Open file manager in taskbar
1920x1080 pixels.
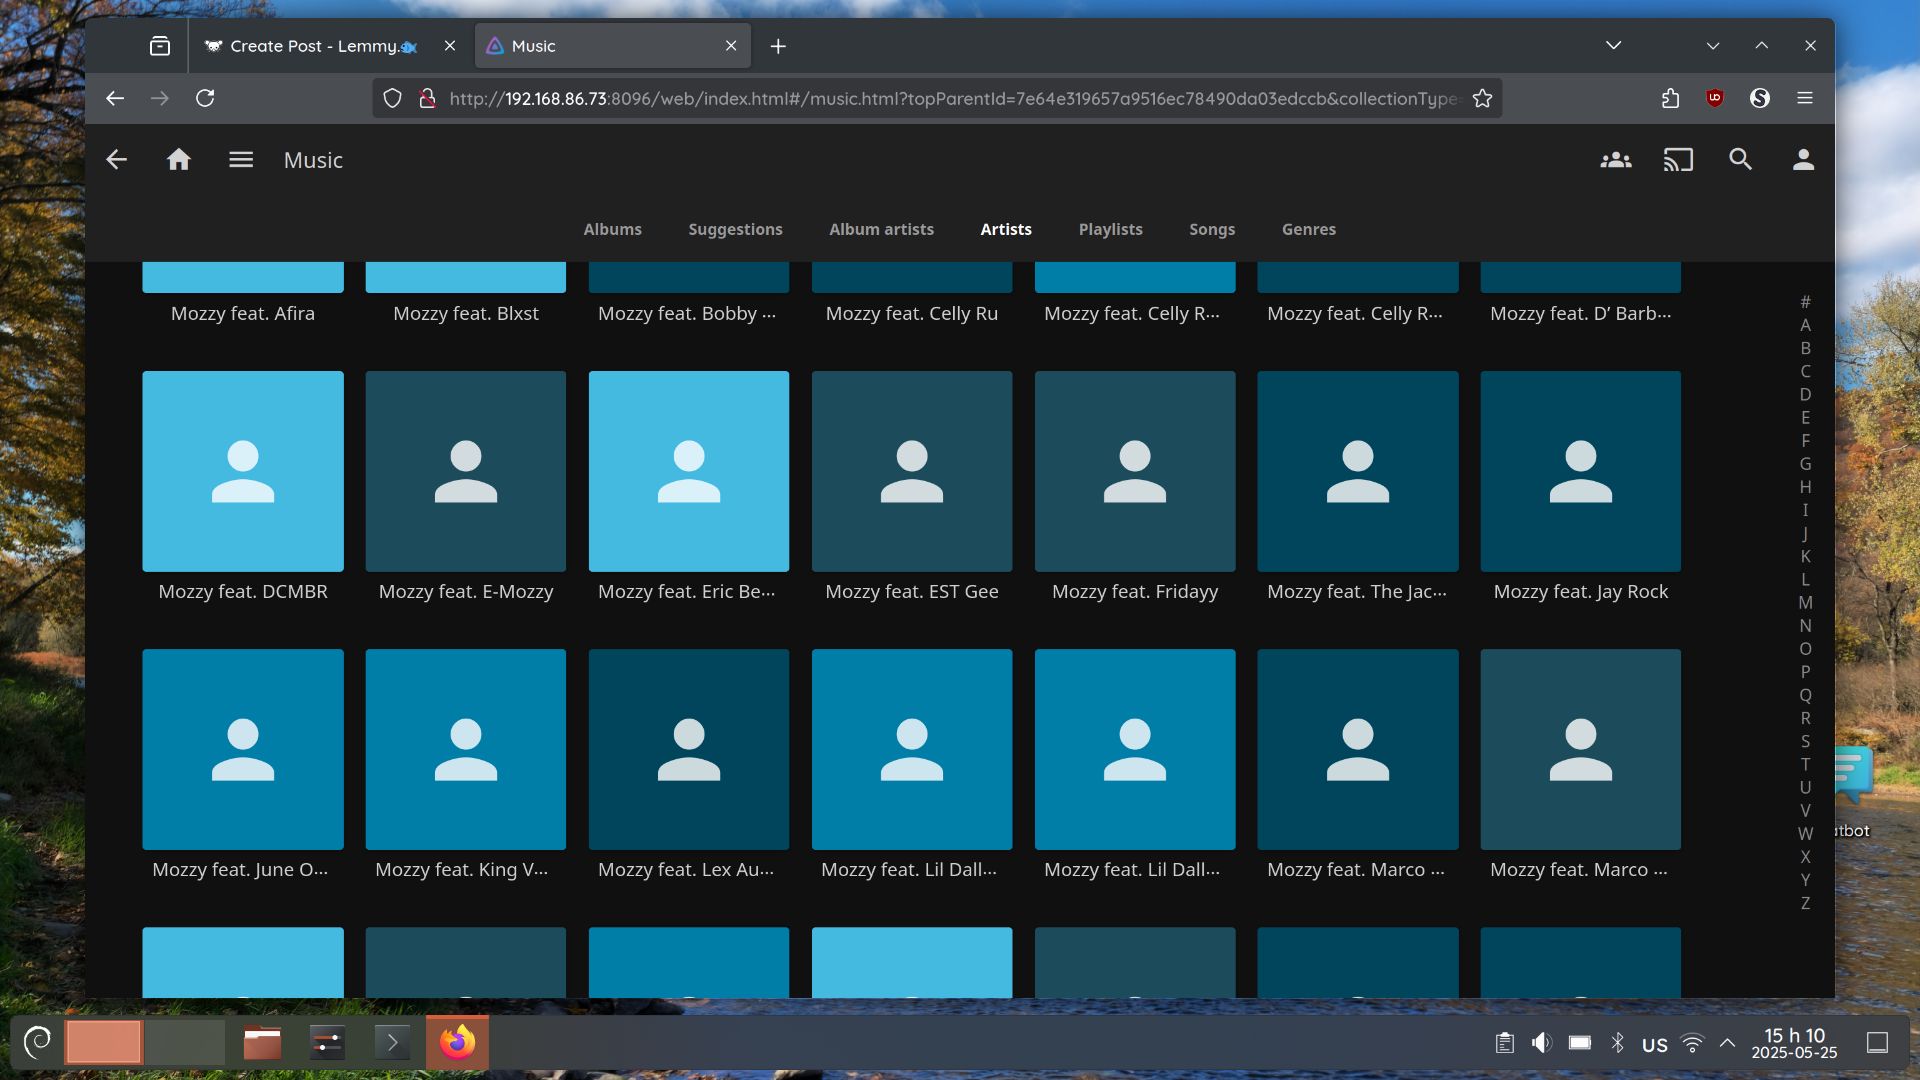click(262, 1043)
